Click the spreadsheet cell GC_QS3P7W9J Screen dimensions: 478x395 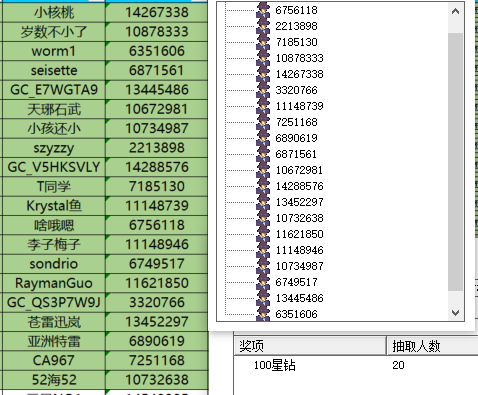[54, 303]
